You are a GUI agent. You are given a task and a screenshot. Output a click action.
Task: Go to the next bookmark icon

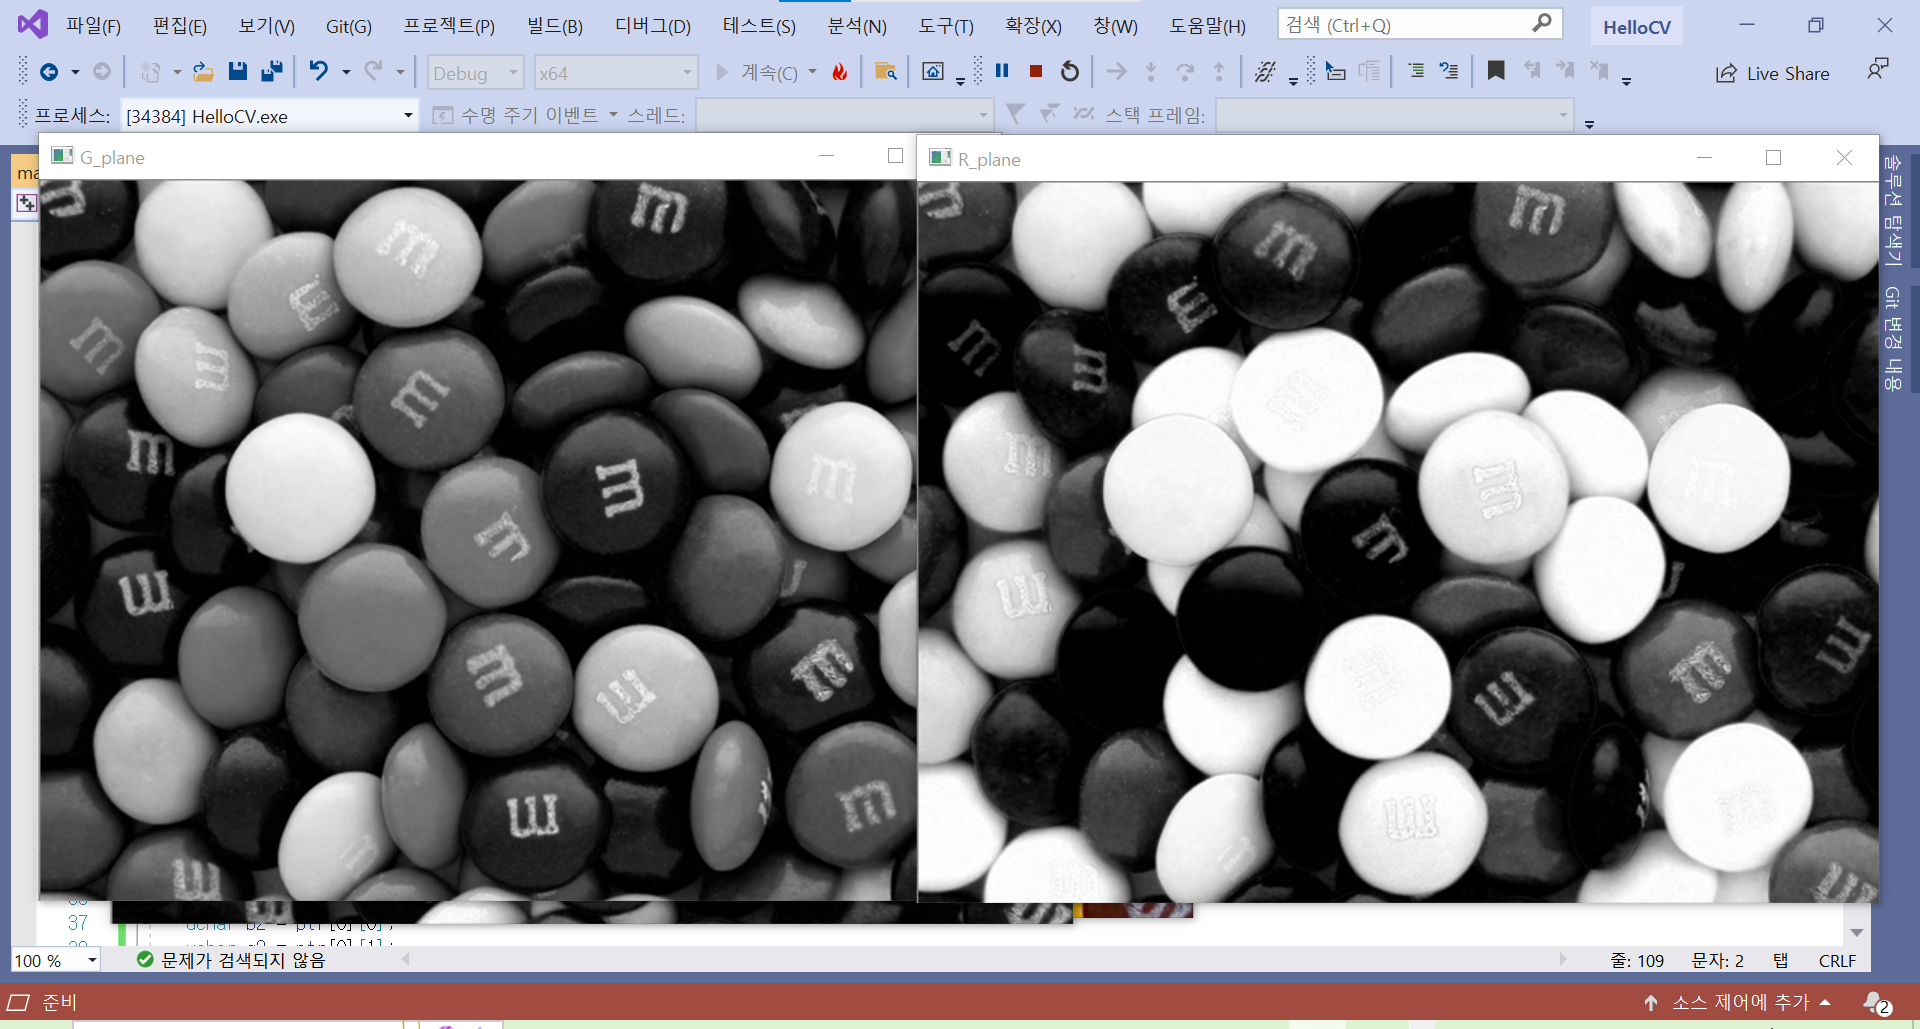click(x=1565, y=71)
